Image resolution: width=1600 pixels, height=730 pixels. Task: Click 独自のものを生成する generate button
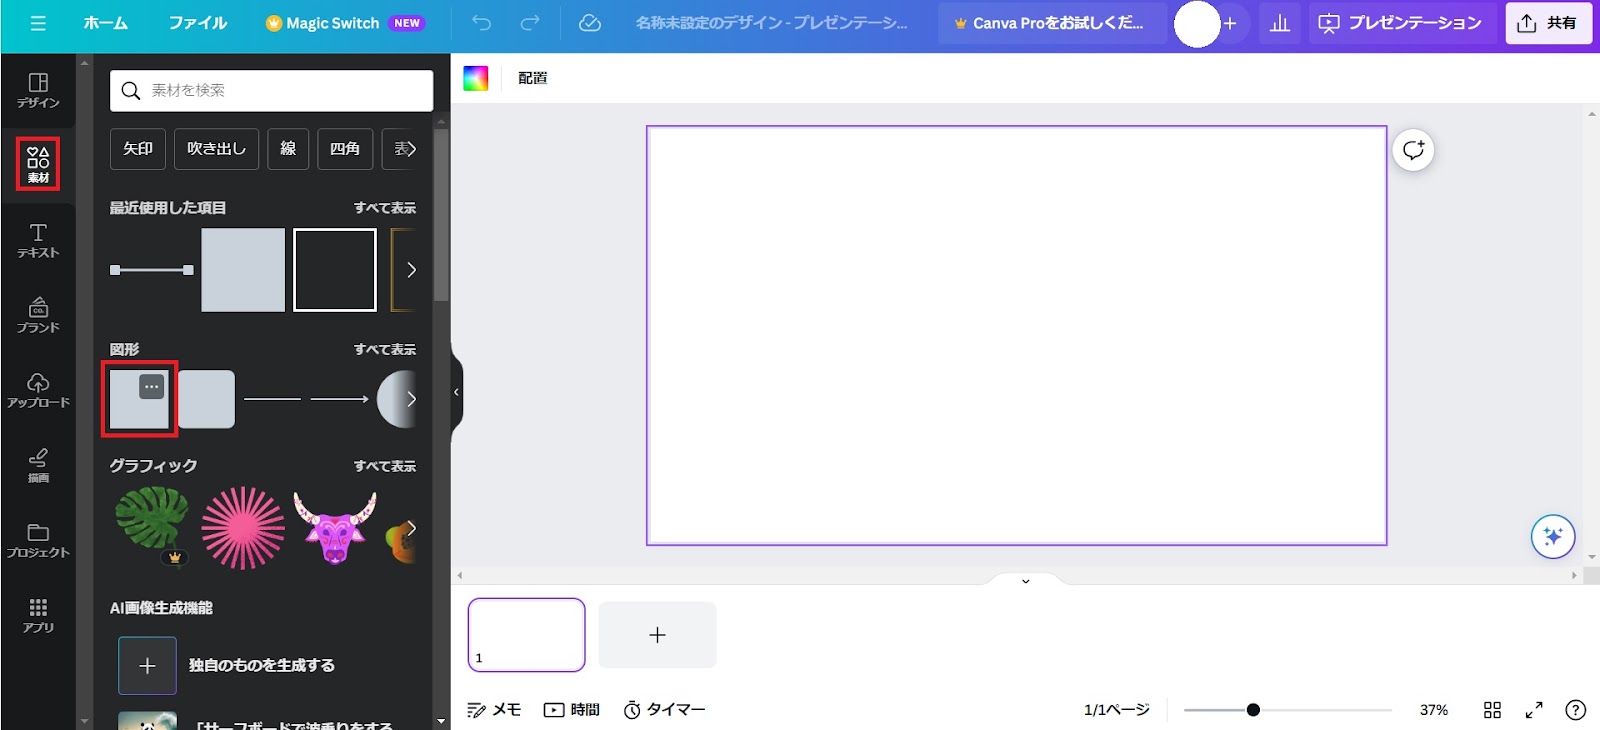226,666
